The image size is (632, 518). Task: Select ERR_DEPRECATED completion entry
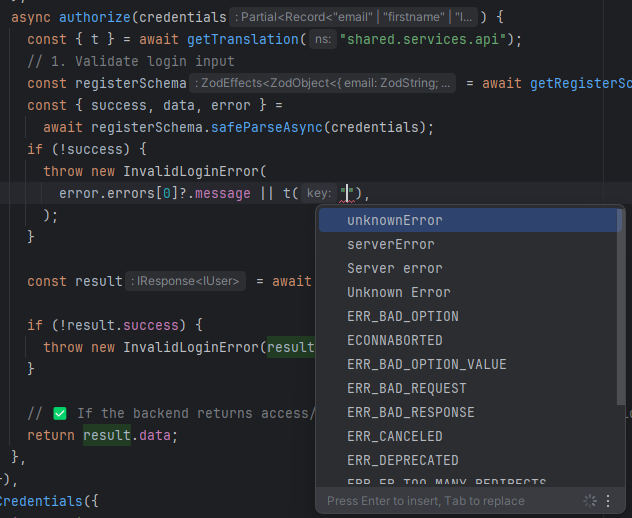click(468, 460)
